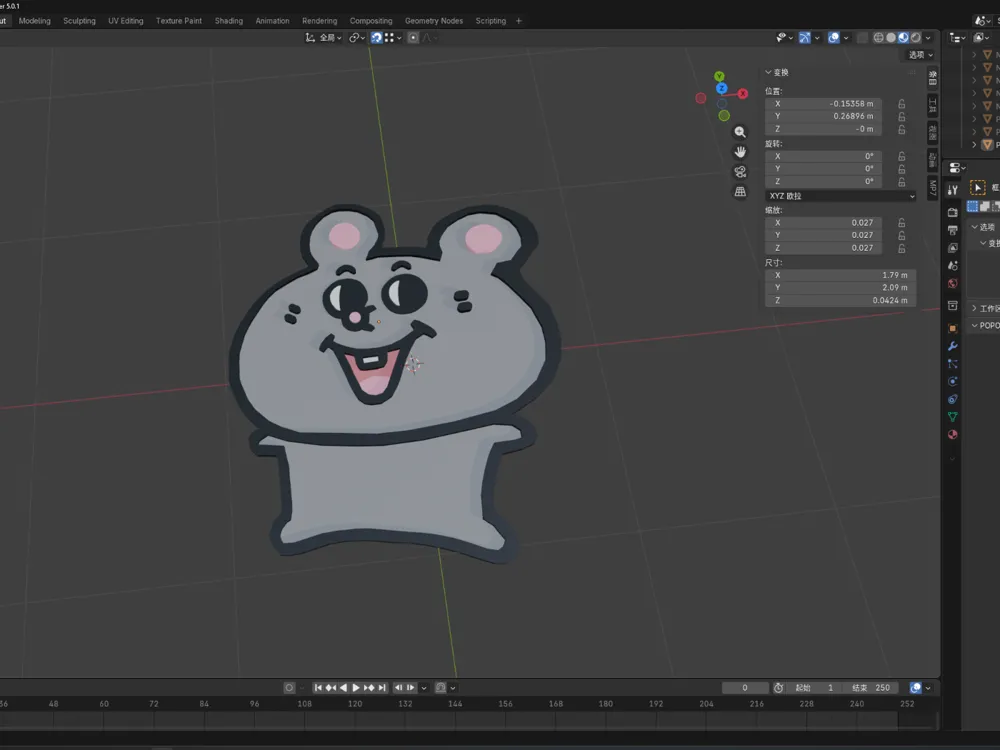Image resolution: width=1000 pixels, height=750 pixels.
Task: Click the blue Z axis gizmo
Action: 721,89
